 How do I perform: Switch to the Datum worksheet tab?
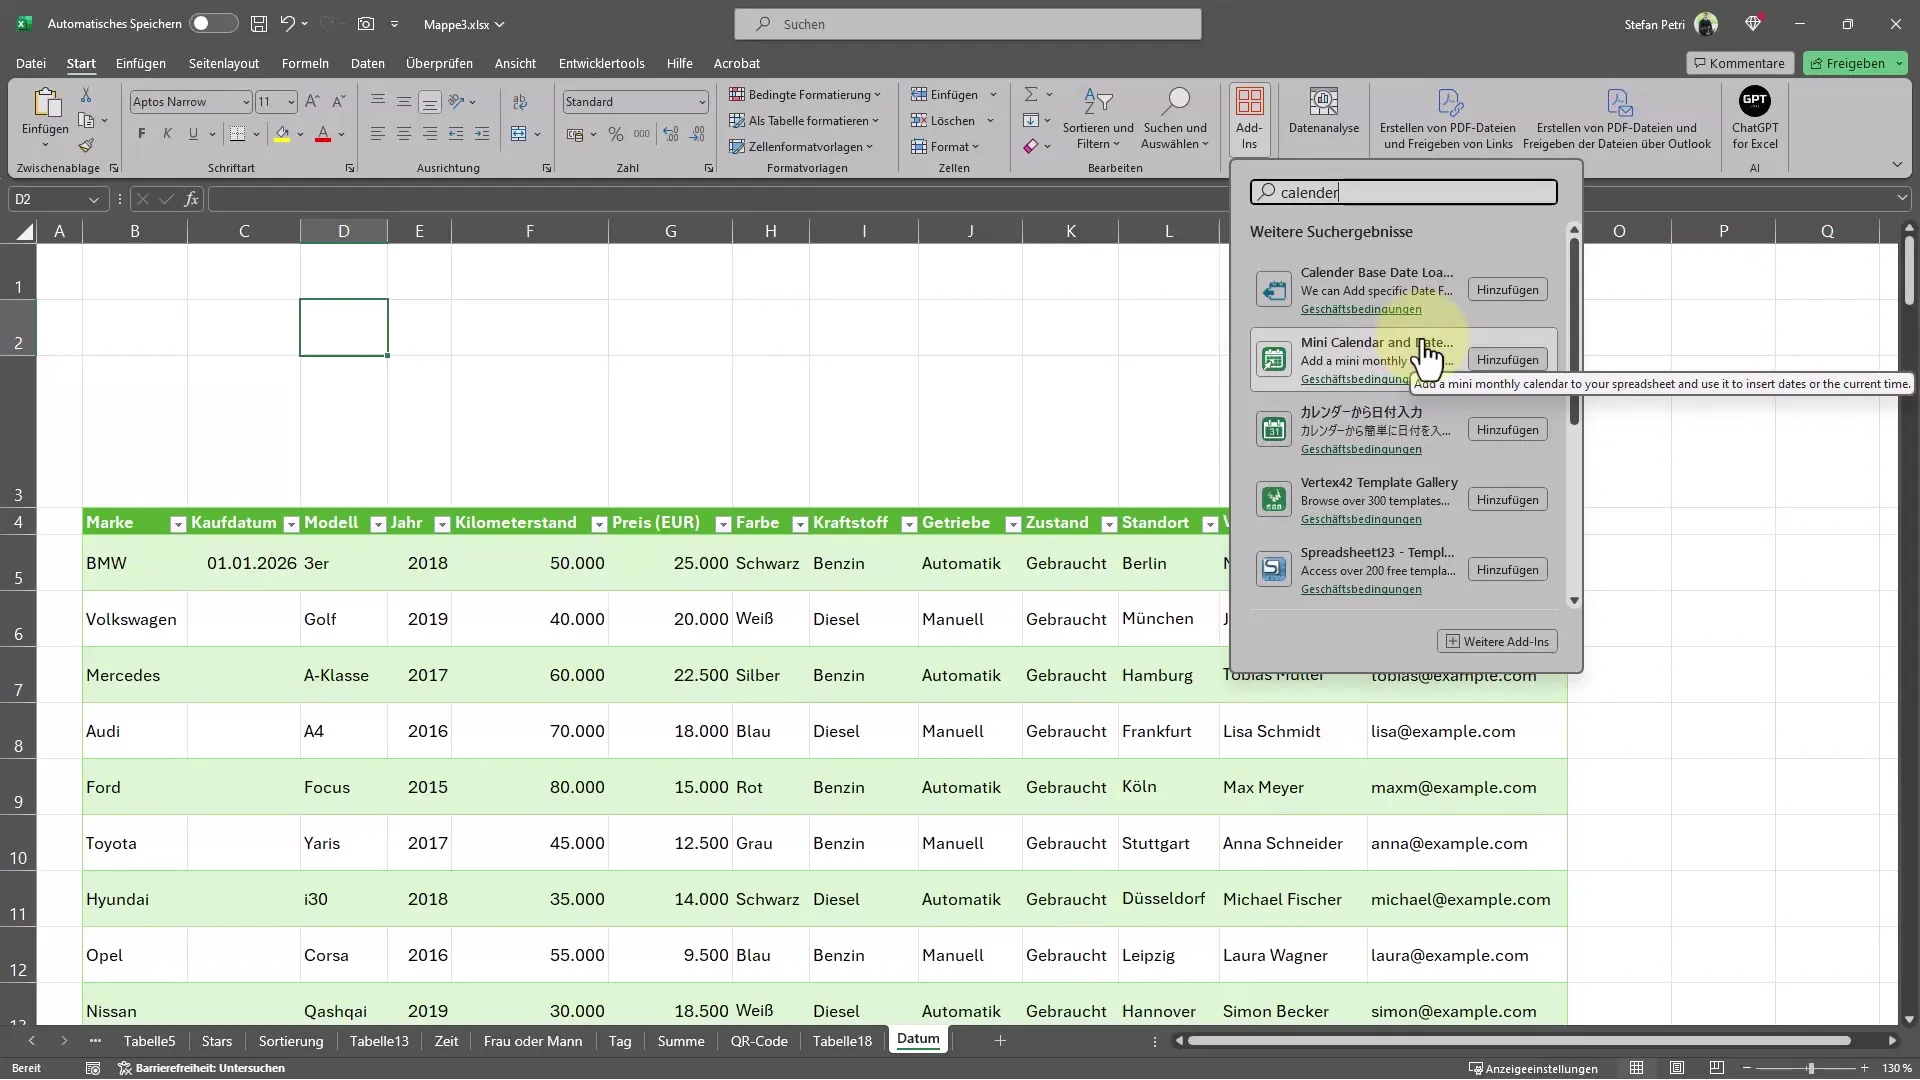918,1039
